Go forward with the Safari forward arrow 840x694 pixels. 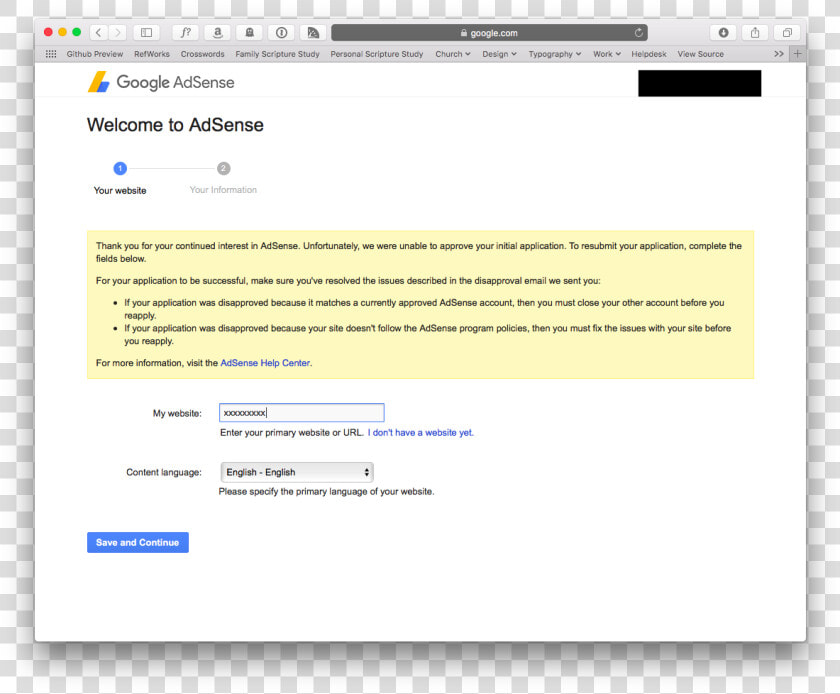118,33
